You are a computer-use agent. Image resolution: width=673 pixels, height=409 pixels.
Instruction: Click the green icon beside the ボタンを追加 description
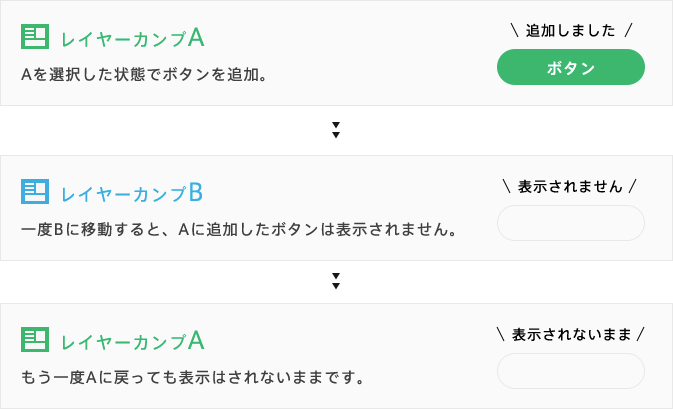(34, 38)
